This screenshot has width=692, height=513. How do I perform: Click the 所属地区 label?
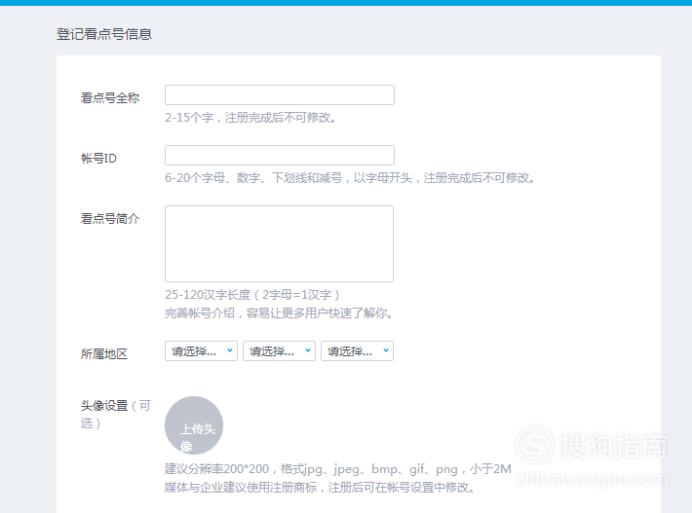click(x=104, y=354)
